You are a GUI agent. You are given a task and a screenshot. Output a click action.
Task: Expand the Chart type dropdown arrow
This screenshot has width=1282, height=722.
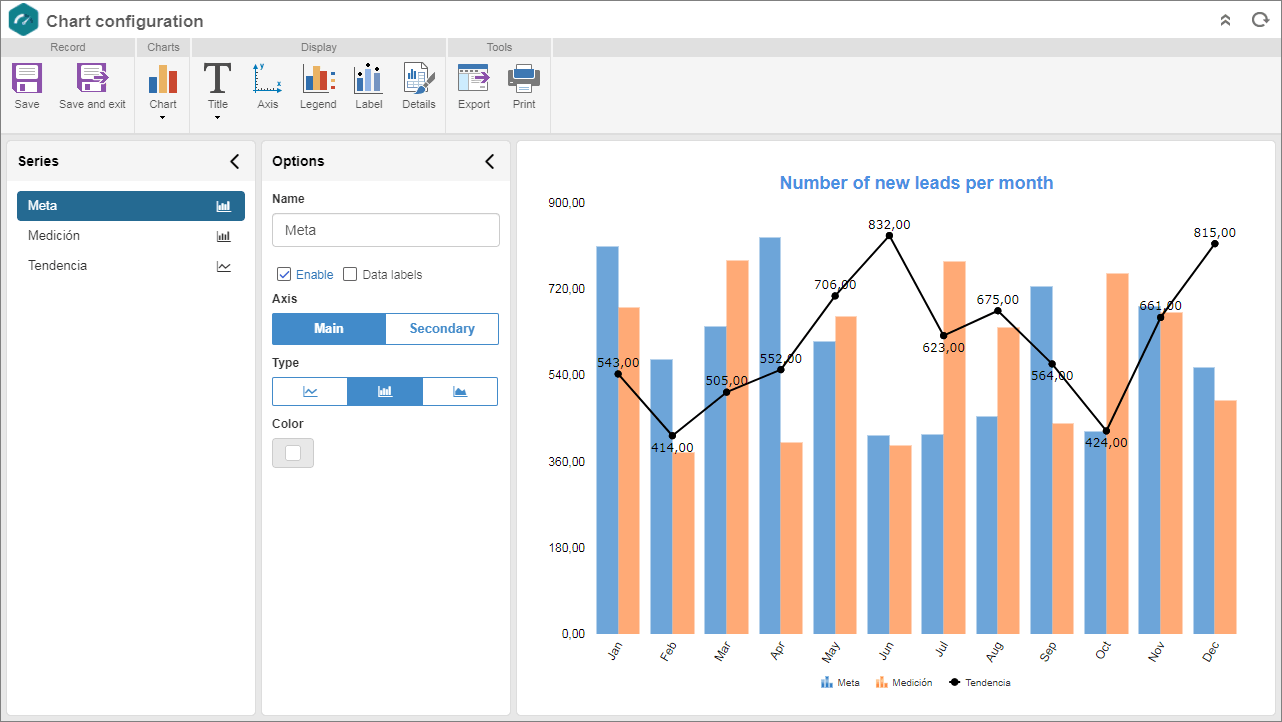163,118
